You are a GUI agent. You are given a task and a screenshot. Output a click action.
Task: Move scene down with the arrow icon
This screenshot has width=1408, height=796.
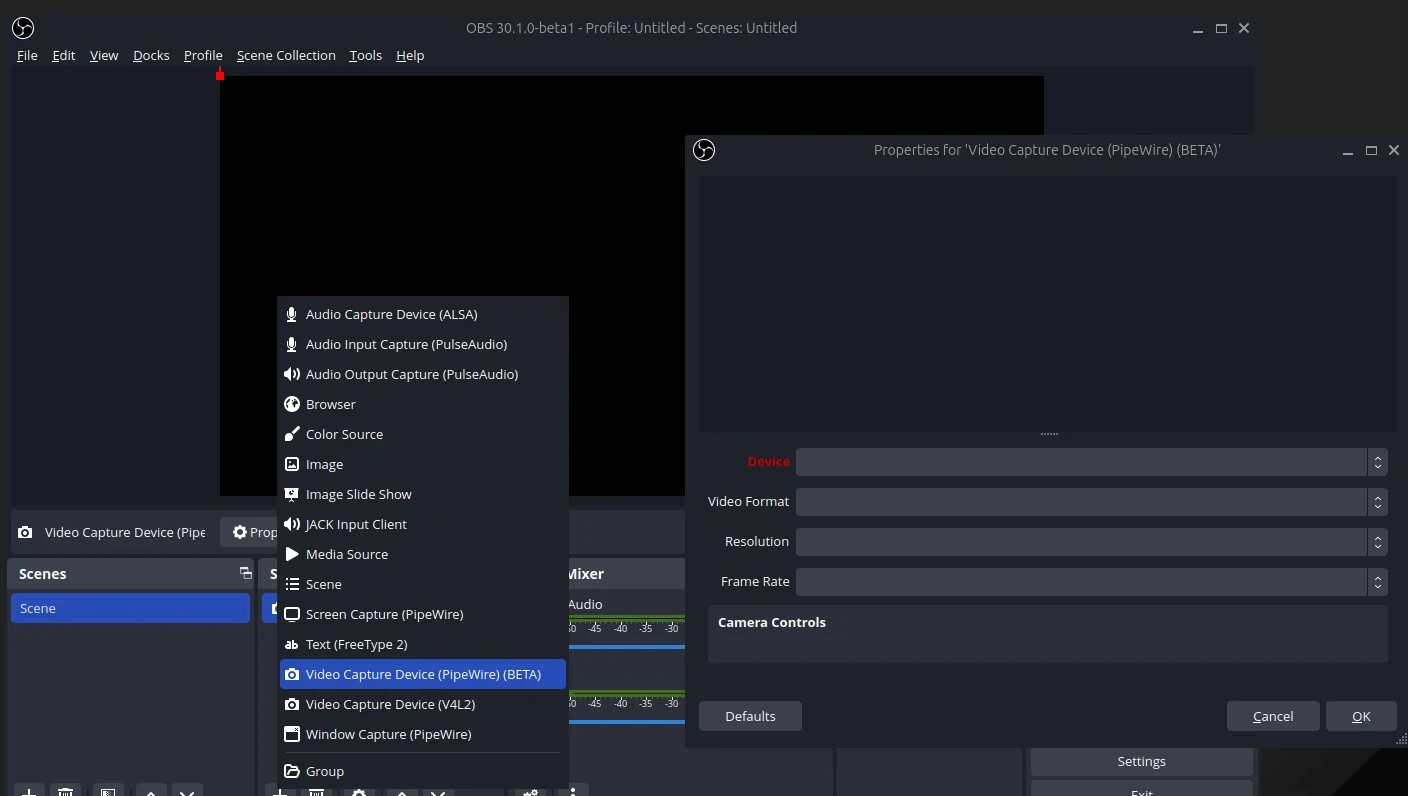click(x=187, y=791)
